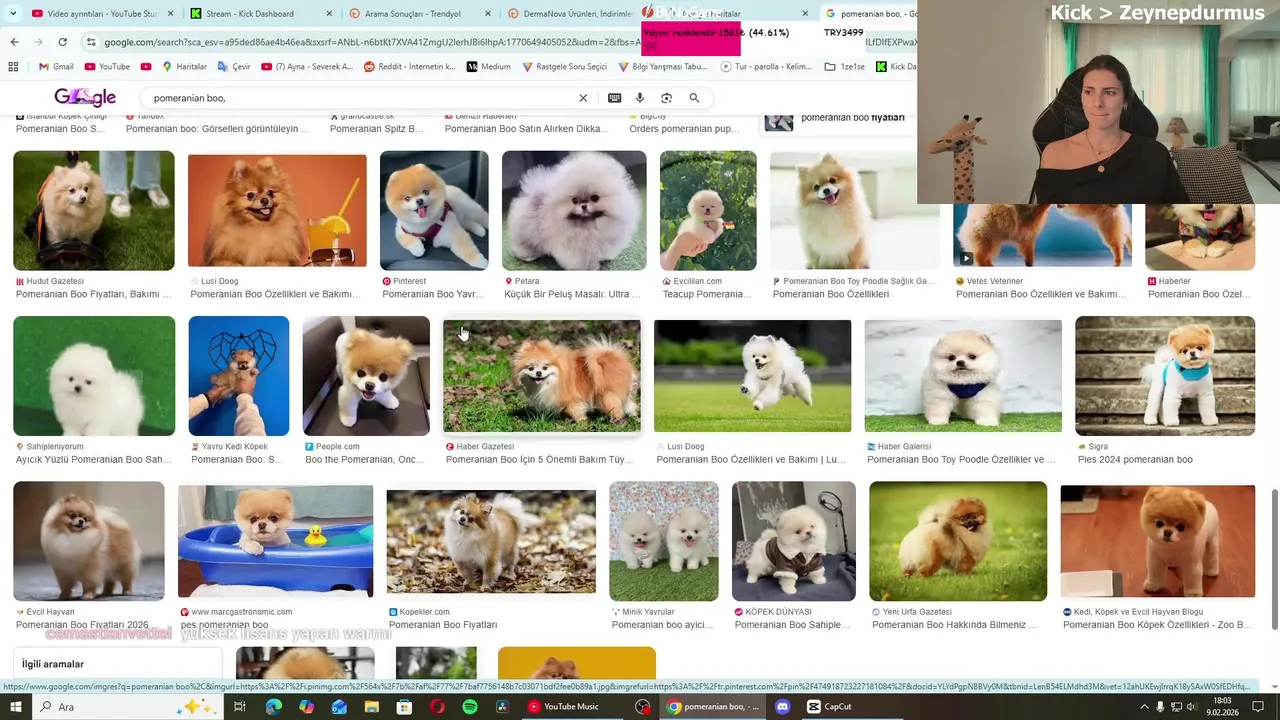
Task: Open the Rastgele Soru Seçici bookmark
Action: [x=565, y=67]
